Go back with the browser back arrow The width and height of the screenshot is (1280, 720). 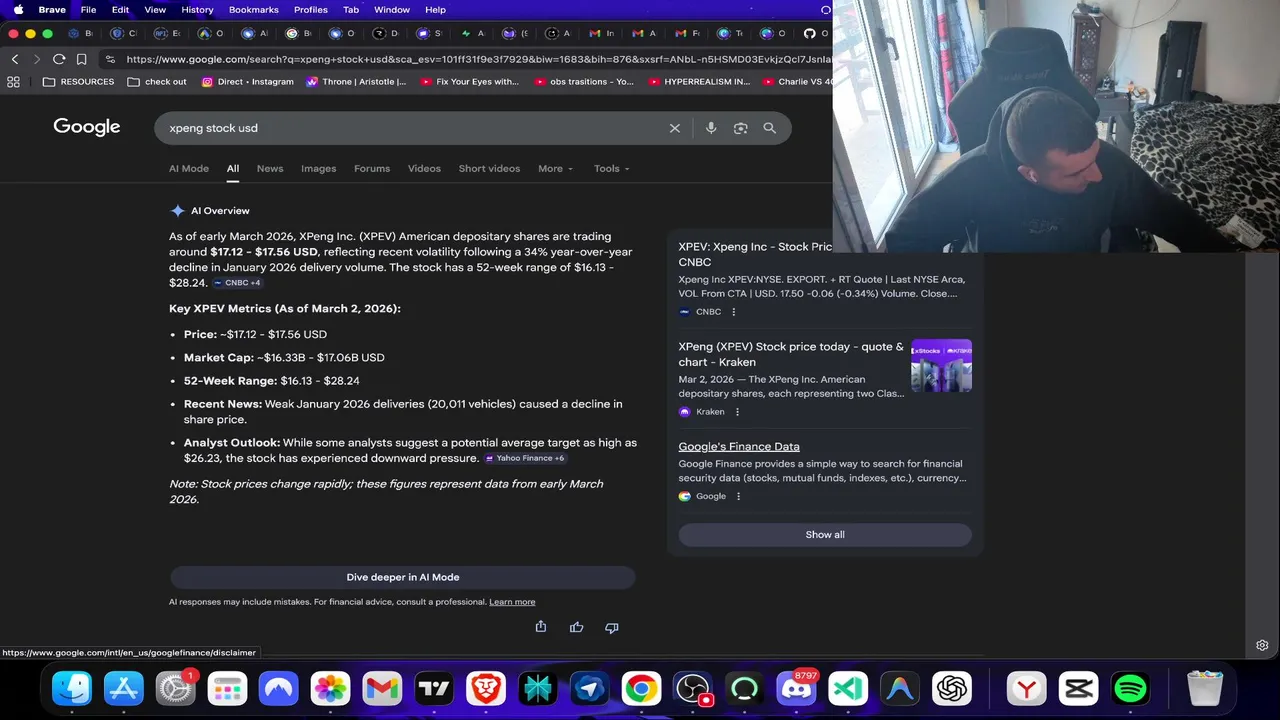pyautogui.click(x=15, y=59)
